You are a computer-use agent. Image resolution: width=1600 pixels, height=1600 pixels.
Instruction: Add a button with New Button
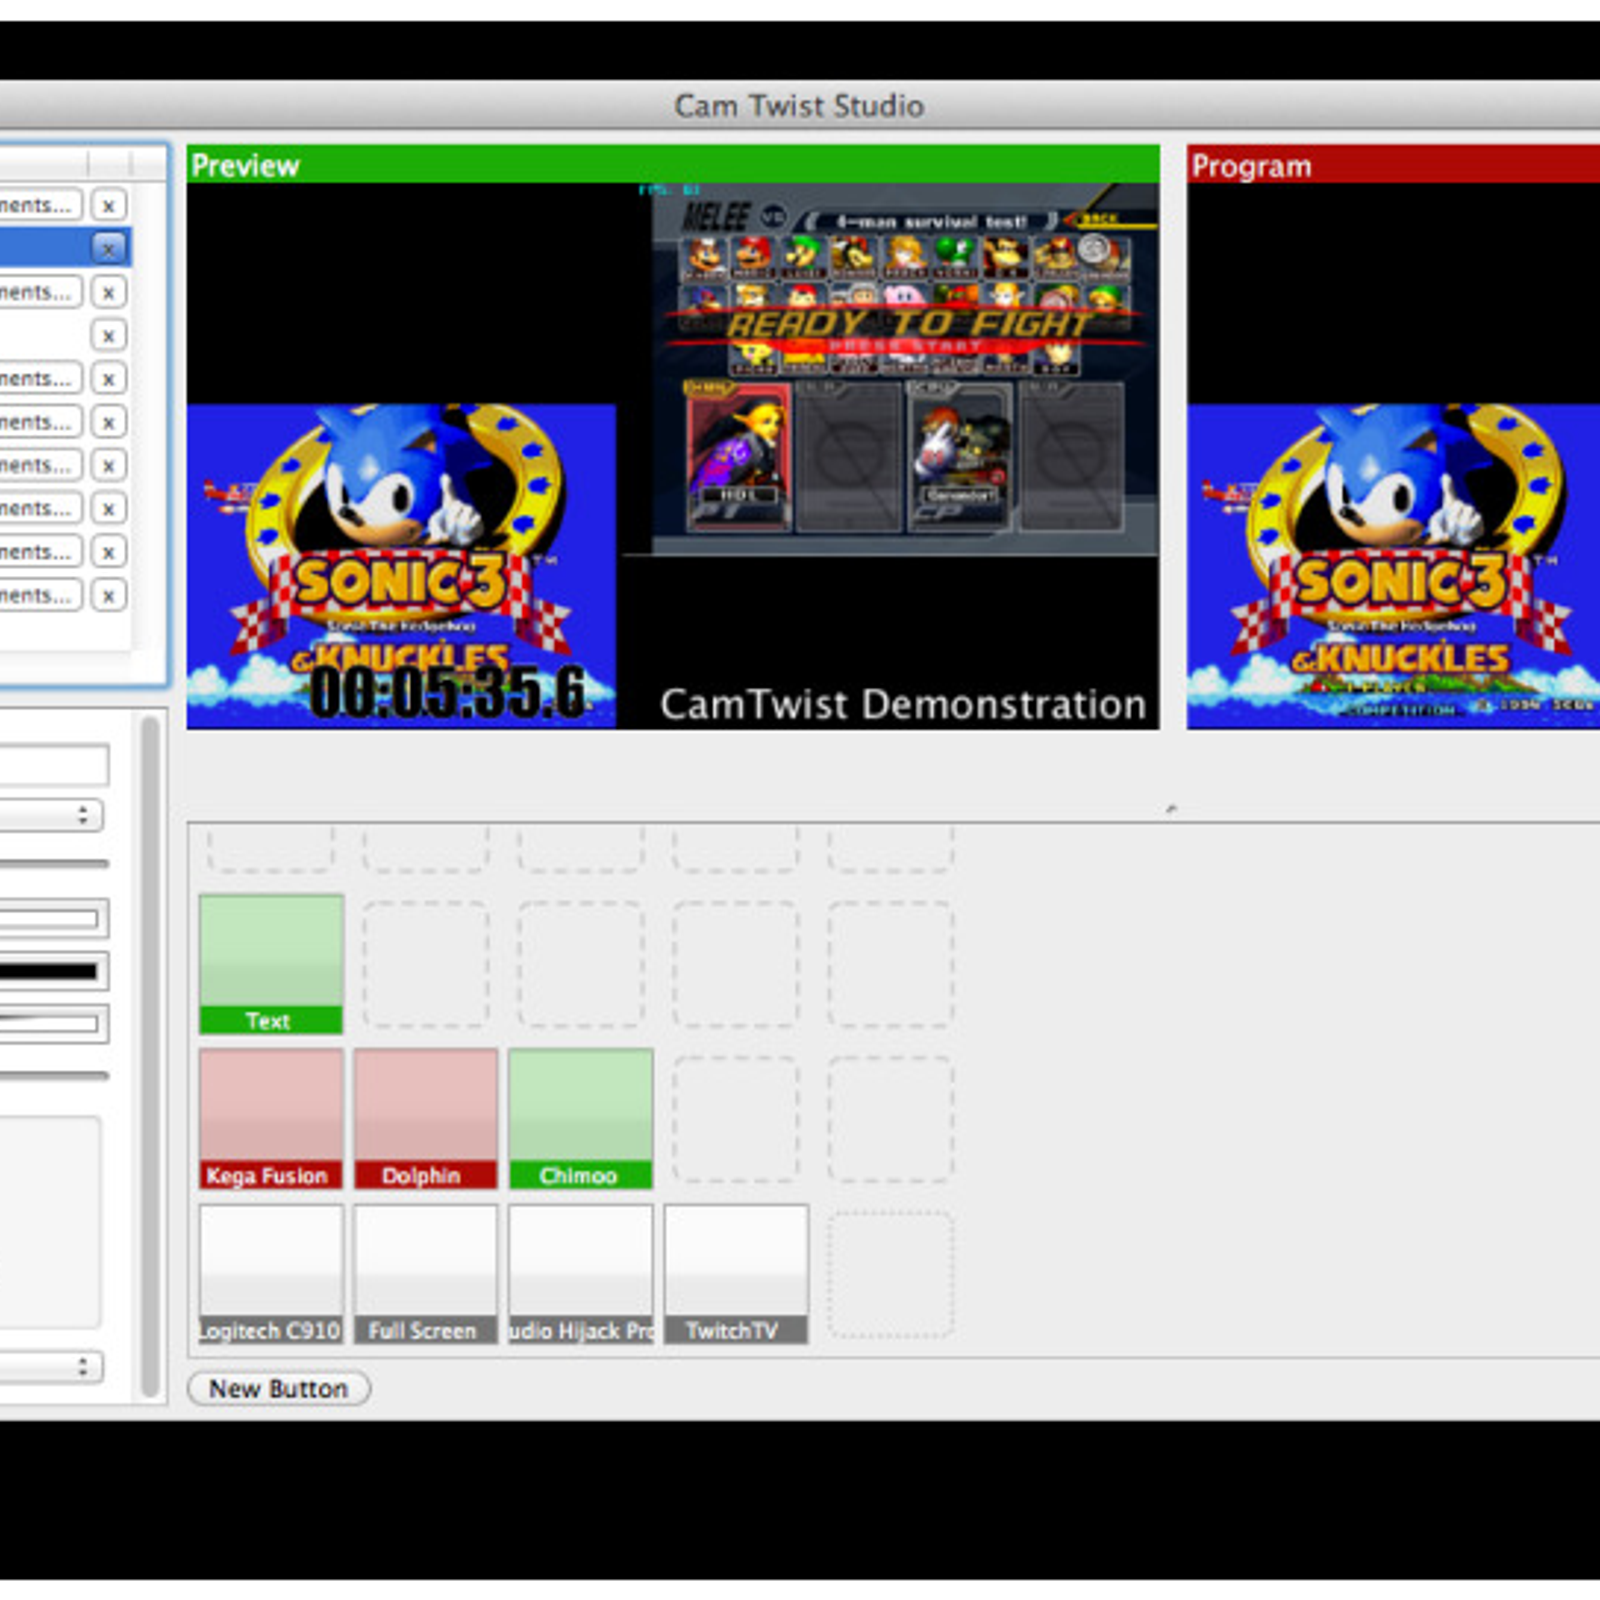pos(279,1389)
